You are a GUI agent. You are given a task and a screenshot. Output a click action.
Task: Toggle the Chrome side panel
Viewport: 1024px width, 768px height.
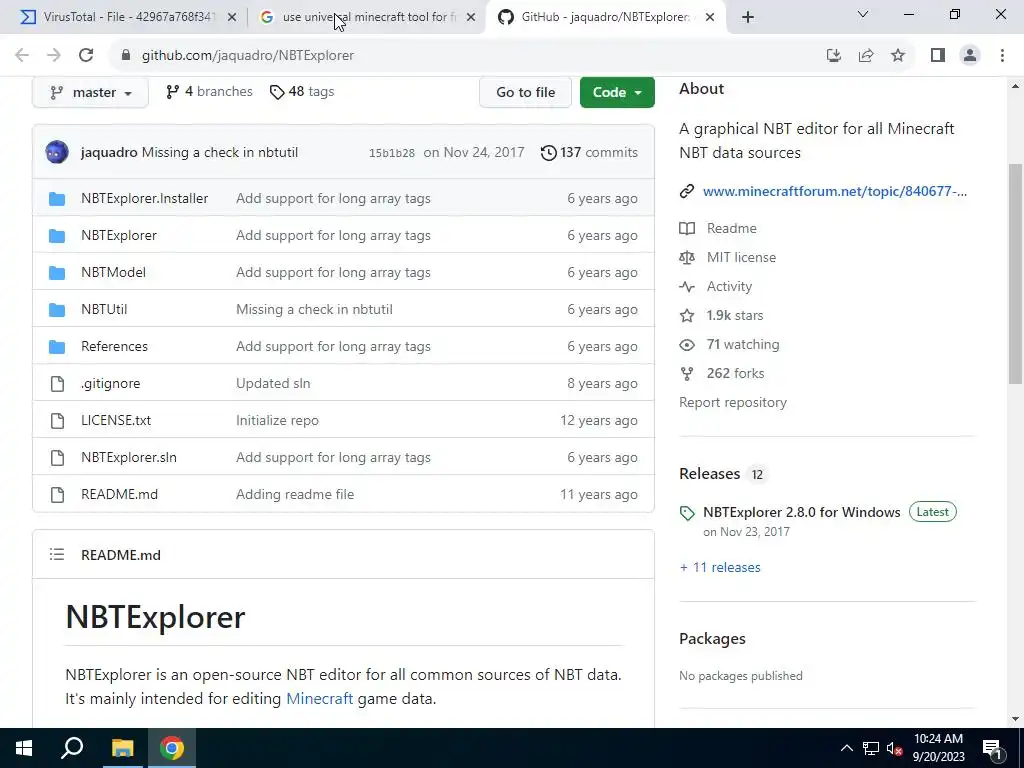coord(938,56)
